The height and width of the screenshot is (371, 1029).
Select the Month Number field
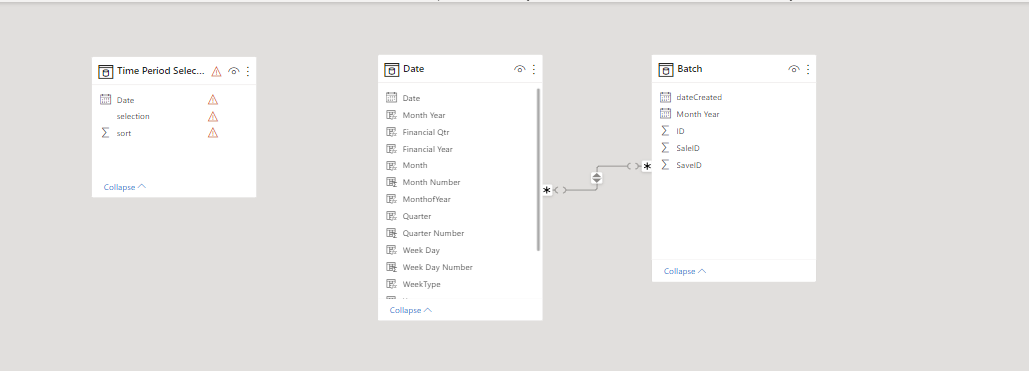coord(432,182)
